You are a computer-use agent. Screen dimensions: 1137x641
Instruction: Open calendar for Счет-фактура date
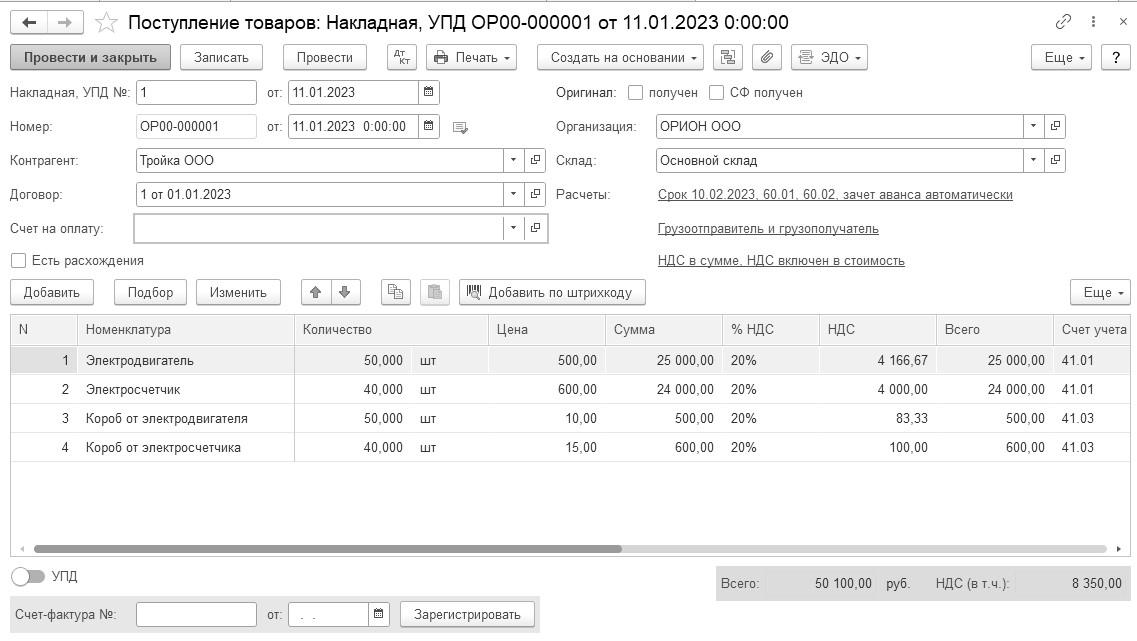379,614
